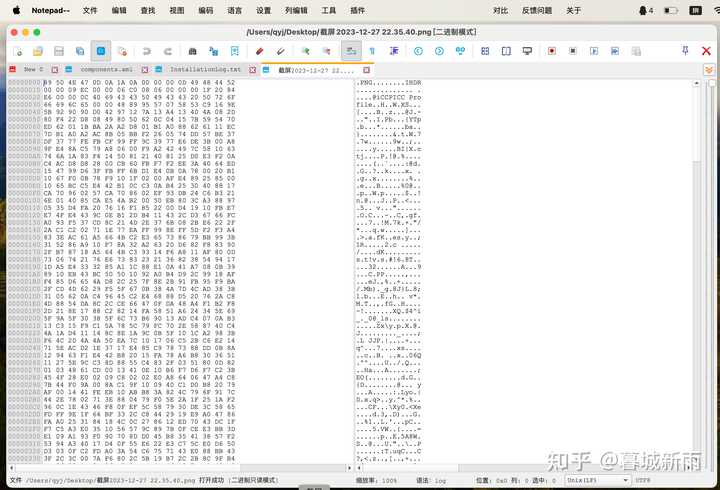Click the go-back circled arrow icon

(x=418, y=51)
